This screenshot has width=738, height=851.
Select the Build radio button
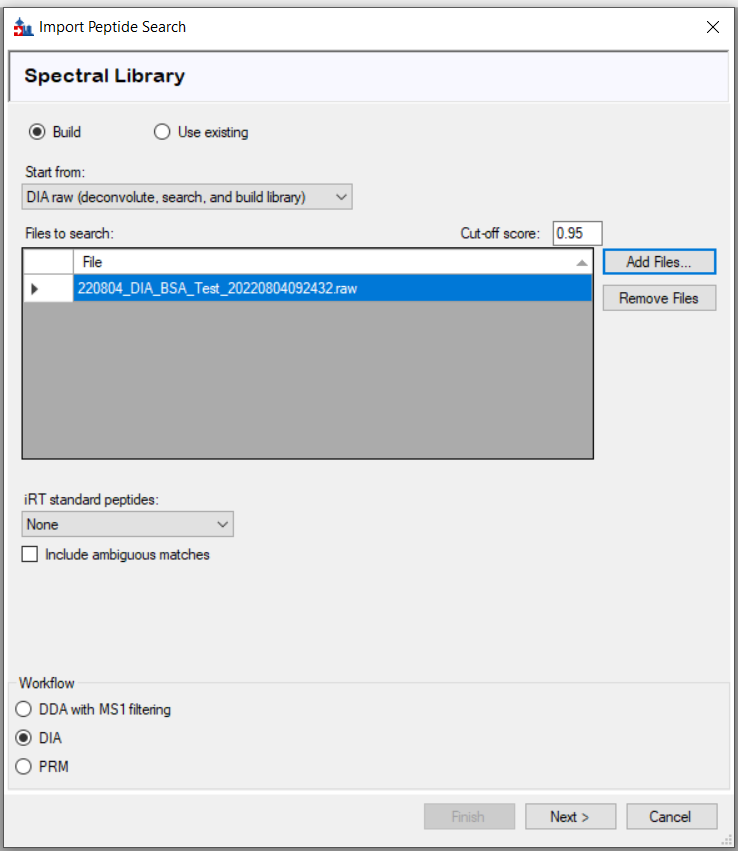tap(37, 132)
